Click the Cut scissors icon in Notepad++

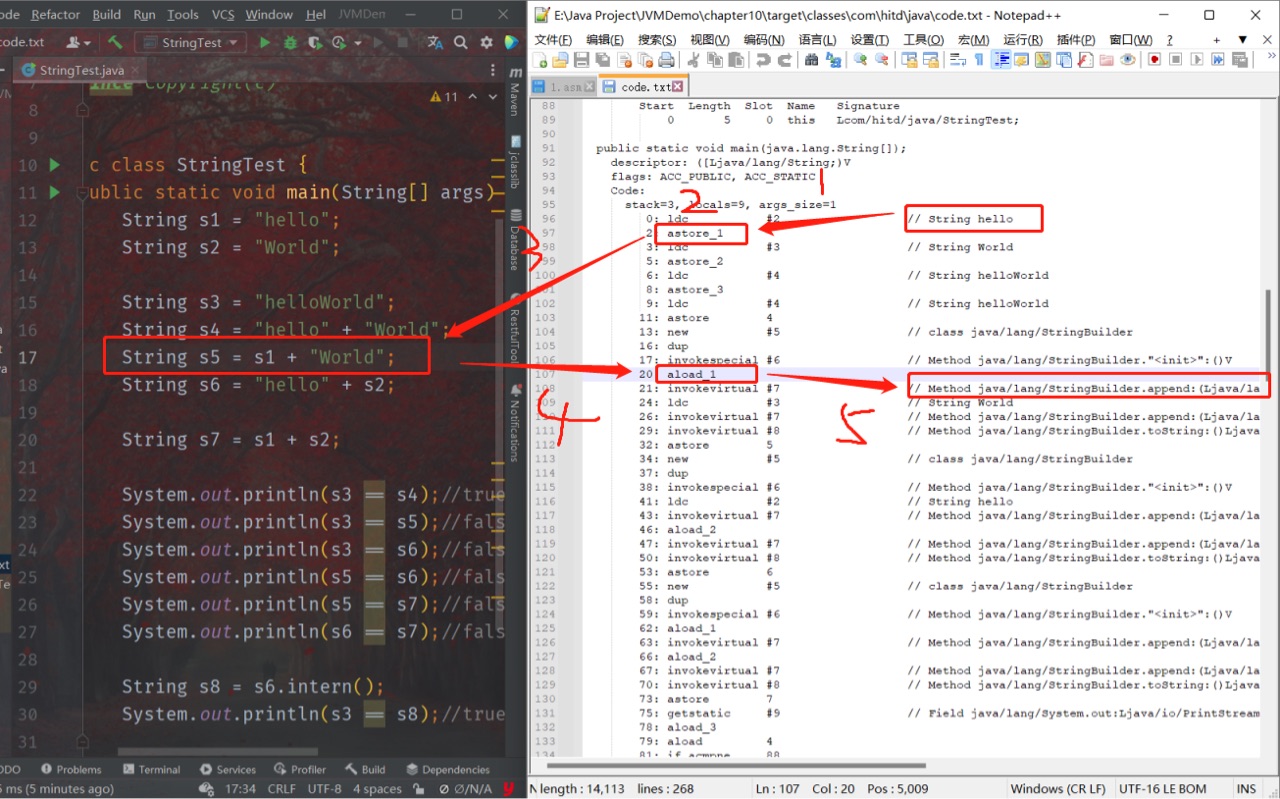(x=694, y=60)
